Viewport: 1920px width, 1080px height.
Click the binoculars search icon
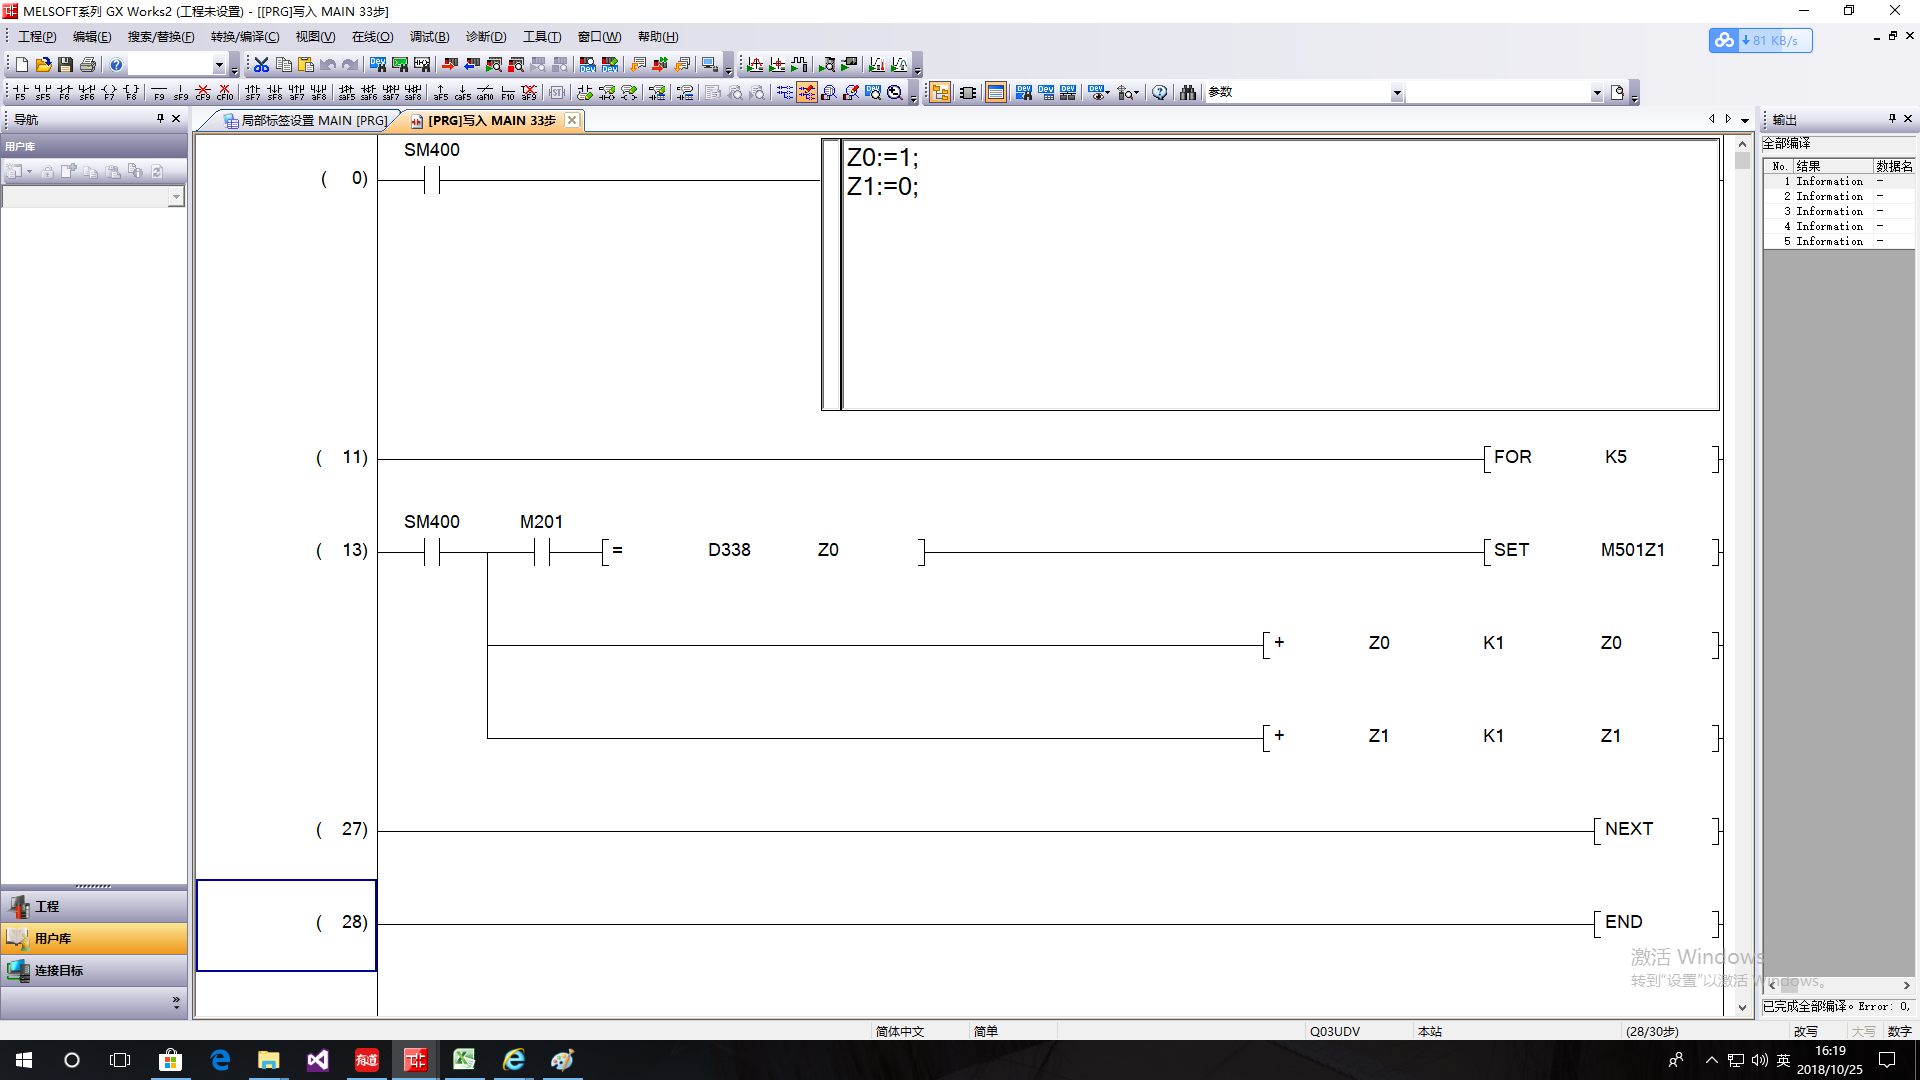pyautogui.click(x=1187, y=93)
